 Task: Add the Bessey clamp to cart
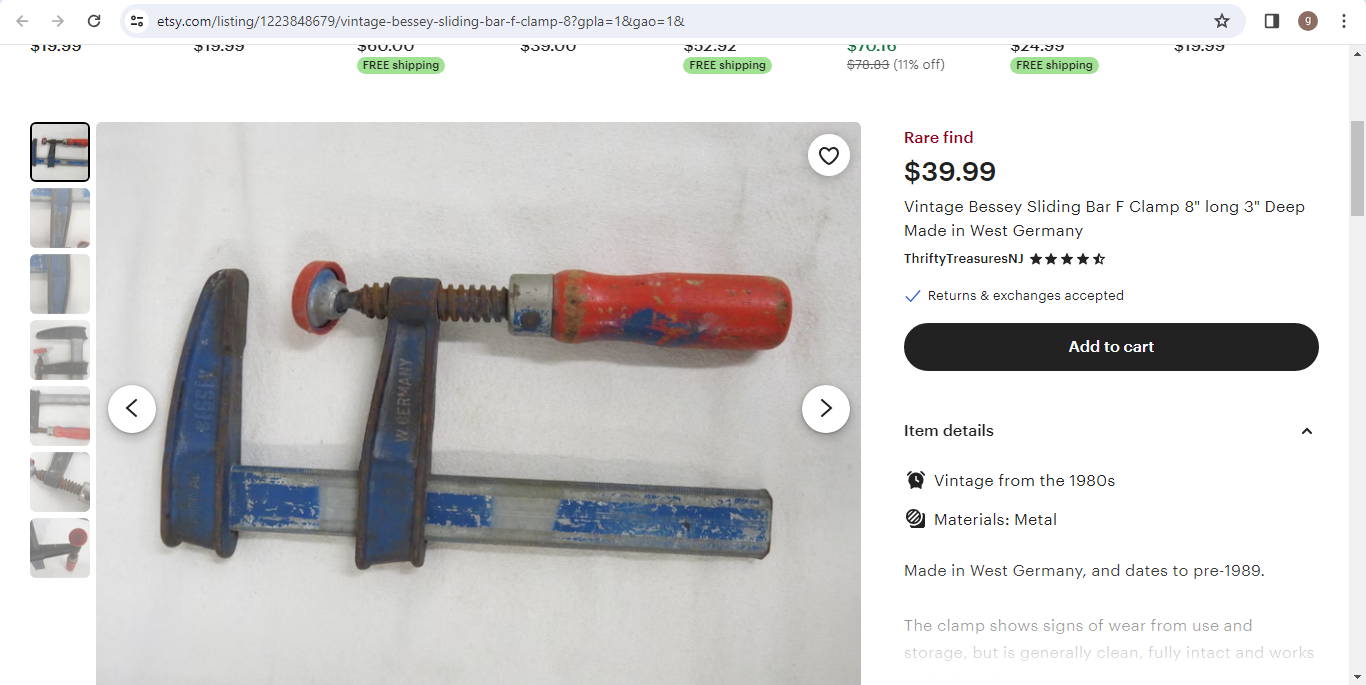pyautogui.click(x=1111, y=347)
